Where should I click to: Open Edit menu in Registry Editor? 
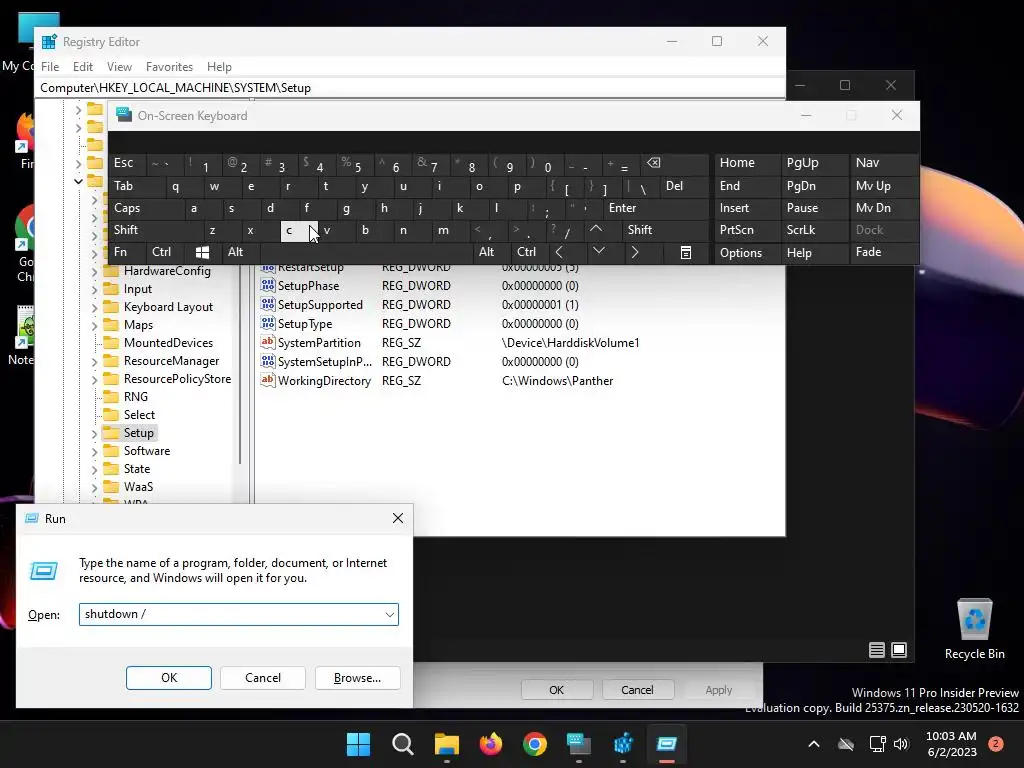pos(82,67)
